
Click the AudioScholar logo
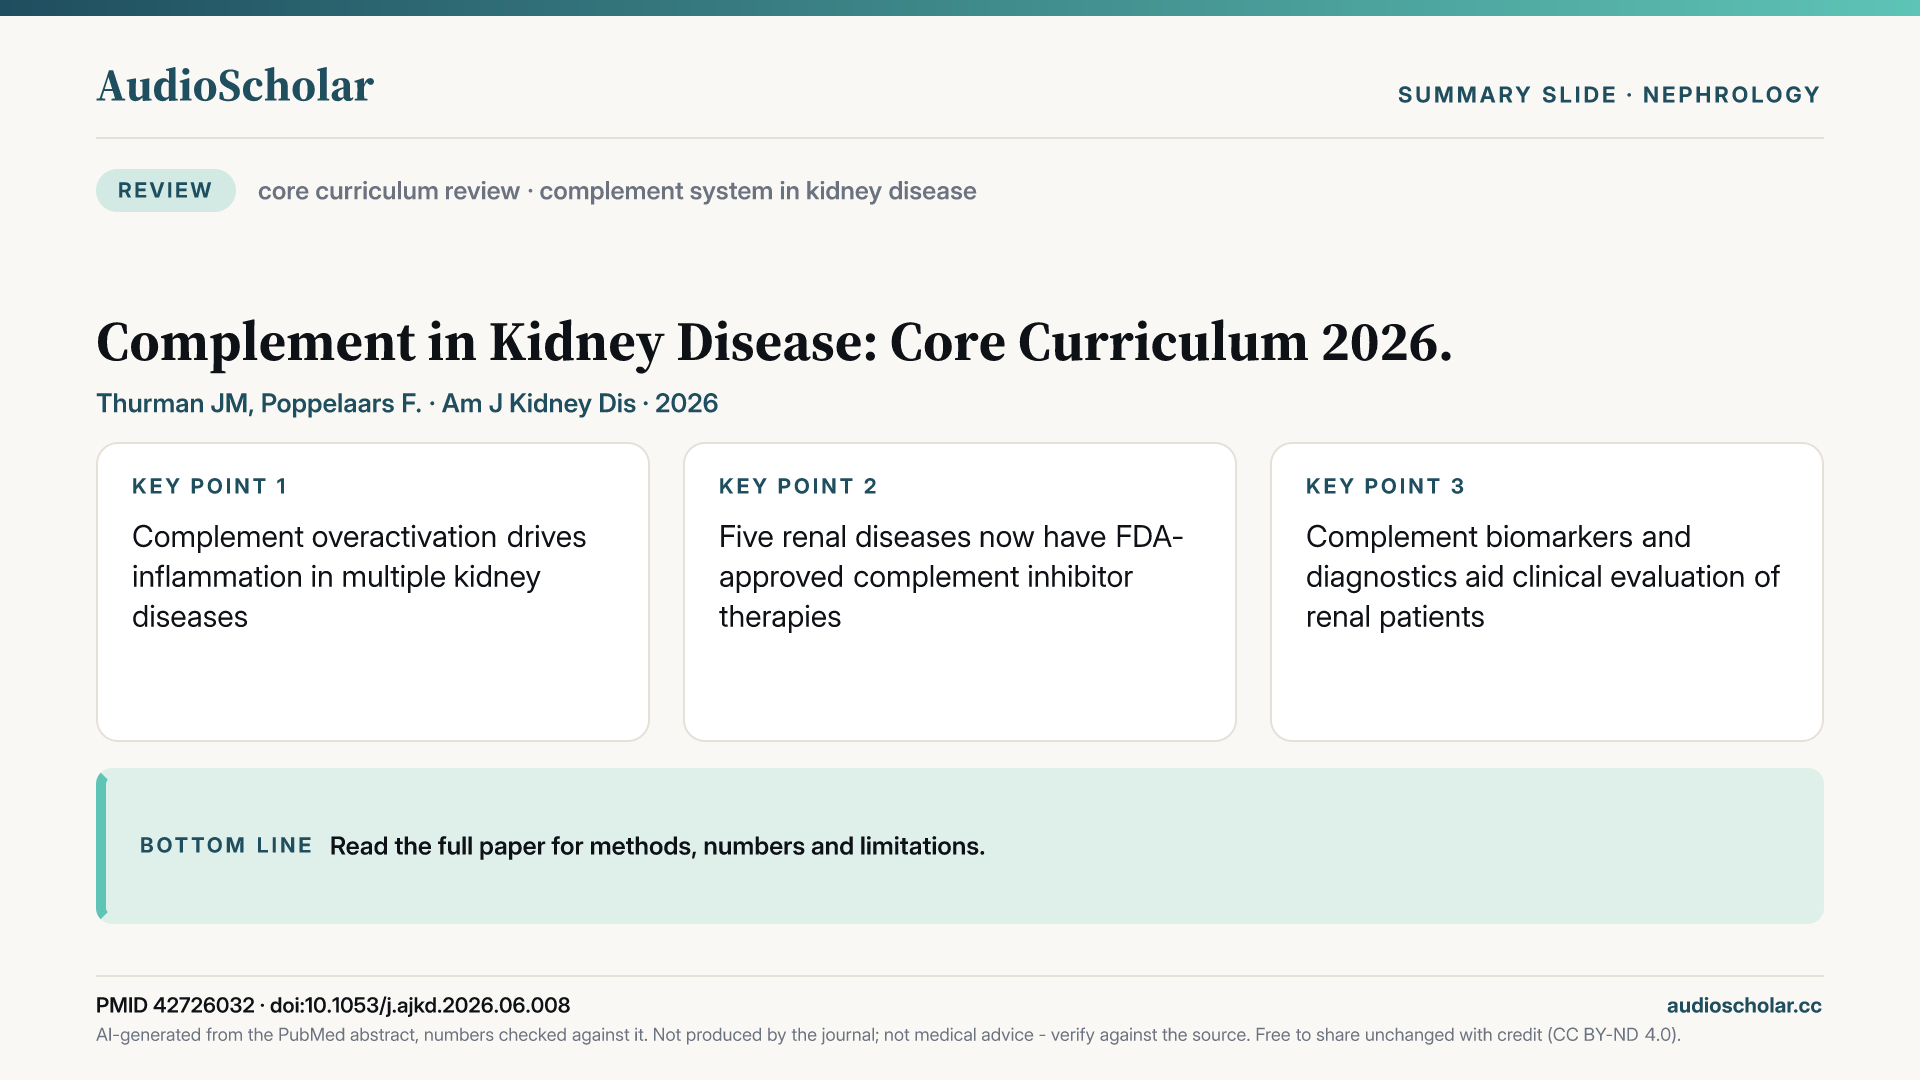(235, 86)
